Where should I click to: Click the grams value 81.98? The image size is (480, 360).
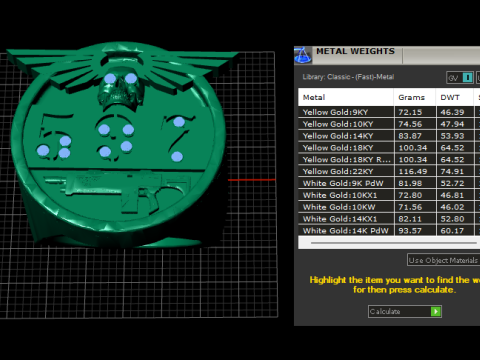point(410,183)
